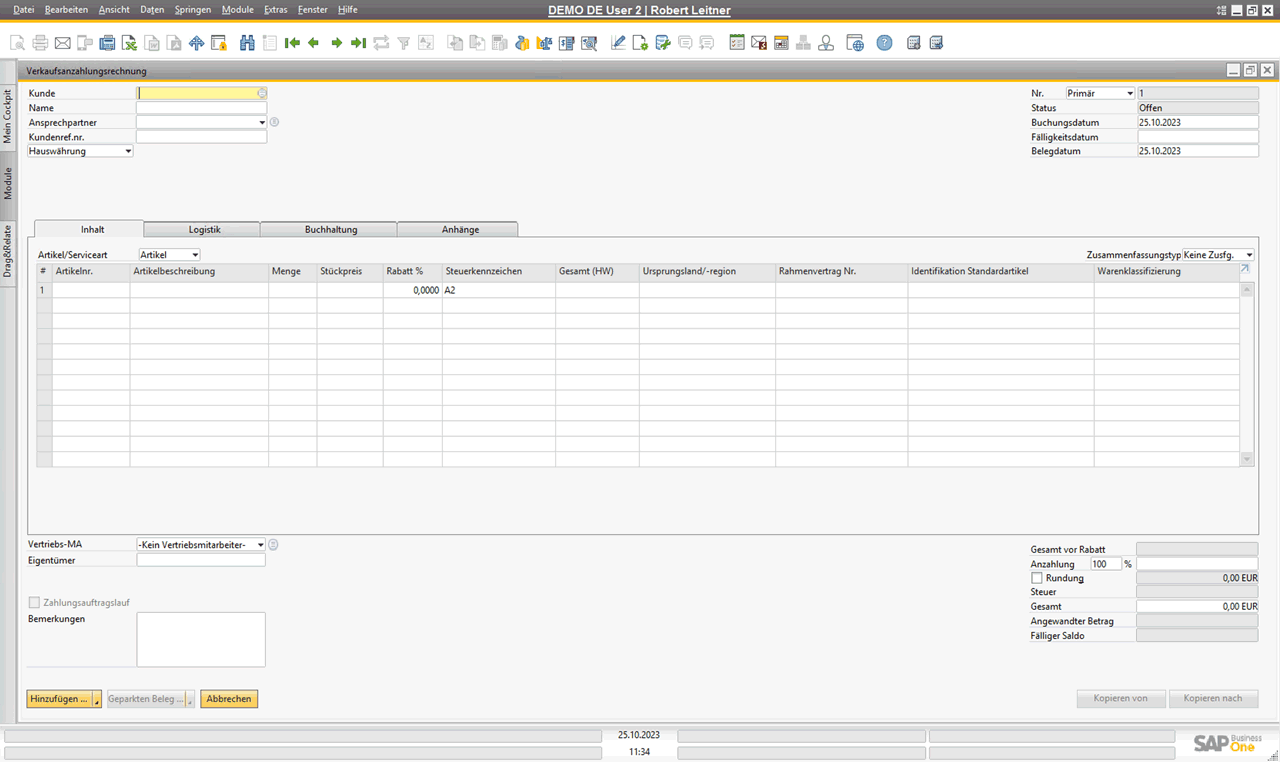The height and width of the screenshot is (762, 1280).
Task: Go to next record green arrow
Action: 336,43
